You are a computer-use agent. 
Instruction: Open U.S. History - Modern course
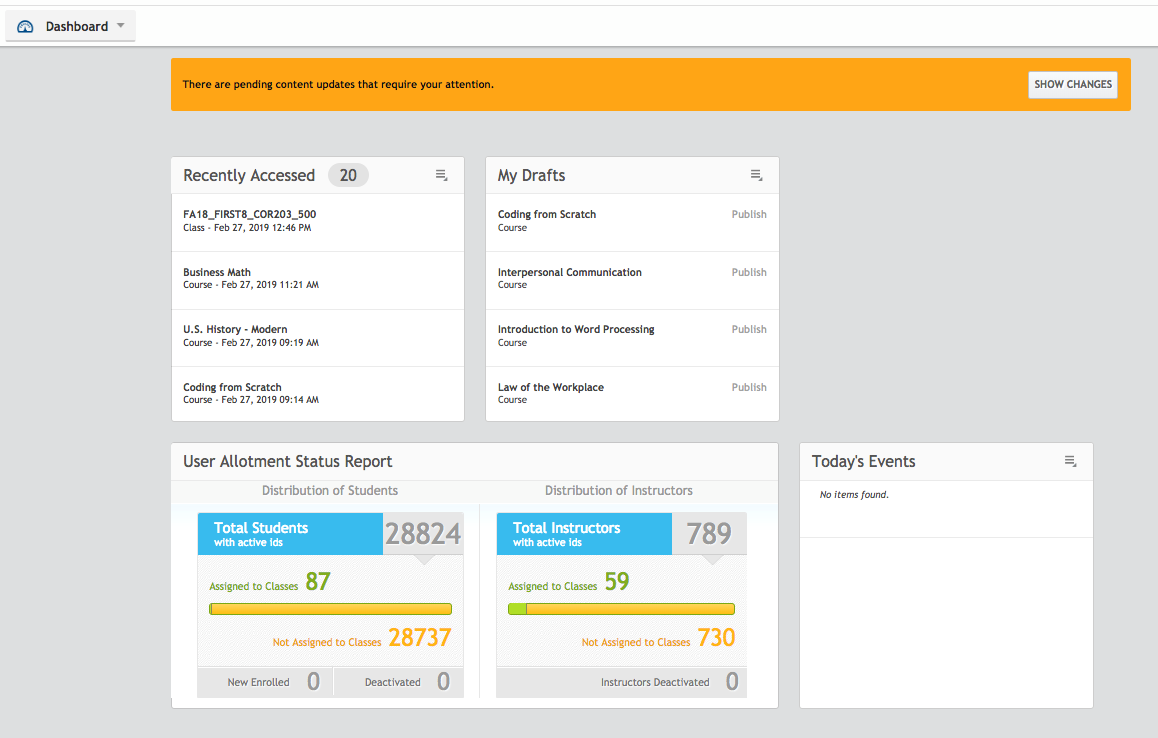click(235, 330)
